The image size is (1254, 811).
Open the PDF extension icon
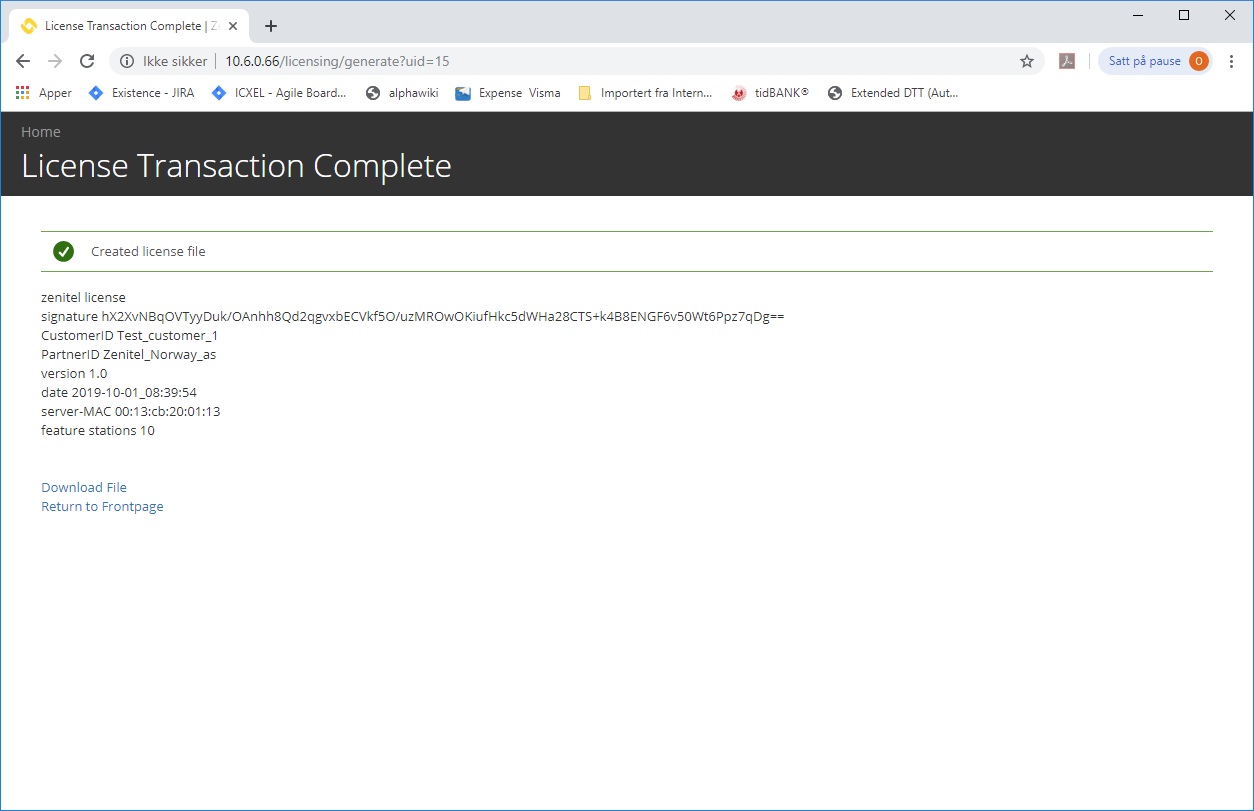coord(1067,61)
